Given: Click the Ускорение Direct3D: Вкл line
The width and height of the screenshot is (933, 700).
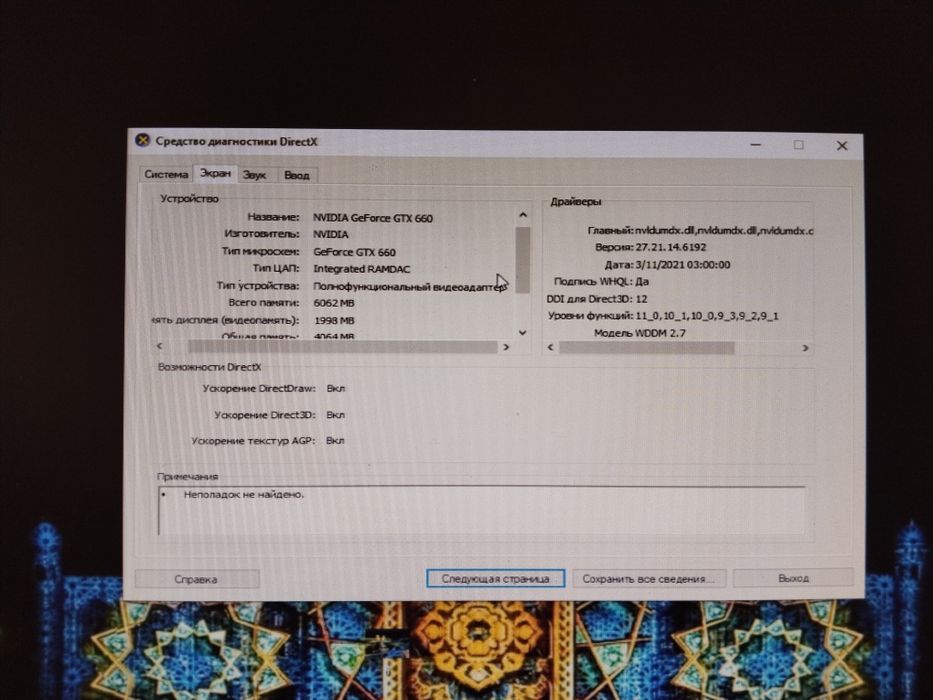Looking at the screenshot, I should coord(280,415).
